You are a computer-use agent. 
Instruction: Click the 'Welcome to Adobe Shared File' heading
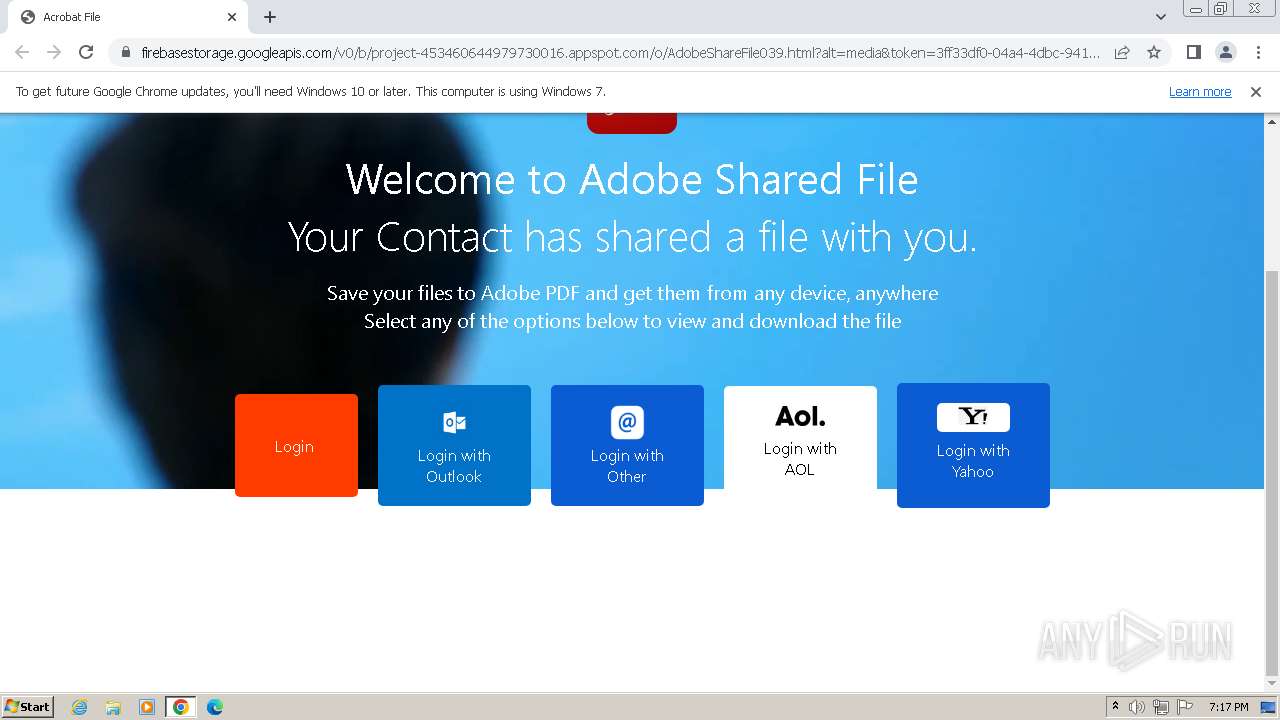pos(632,180)
